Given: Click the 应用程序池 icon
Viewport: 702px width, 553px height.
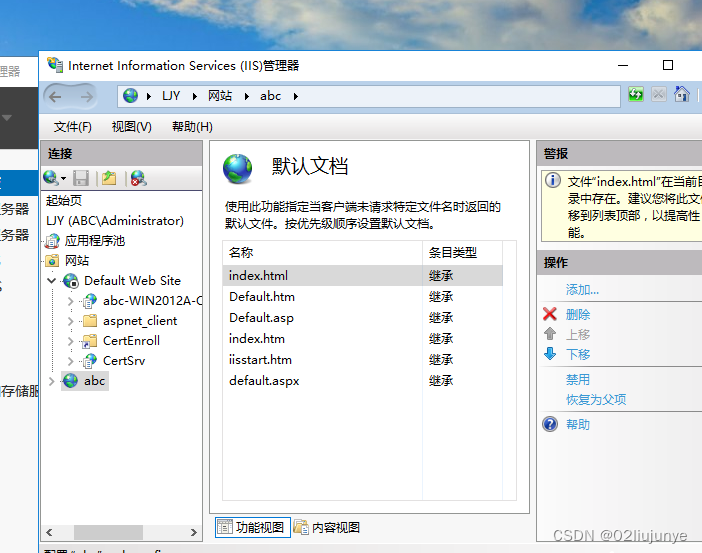Looking at the screenshot, I should click(52, 241).
